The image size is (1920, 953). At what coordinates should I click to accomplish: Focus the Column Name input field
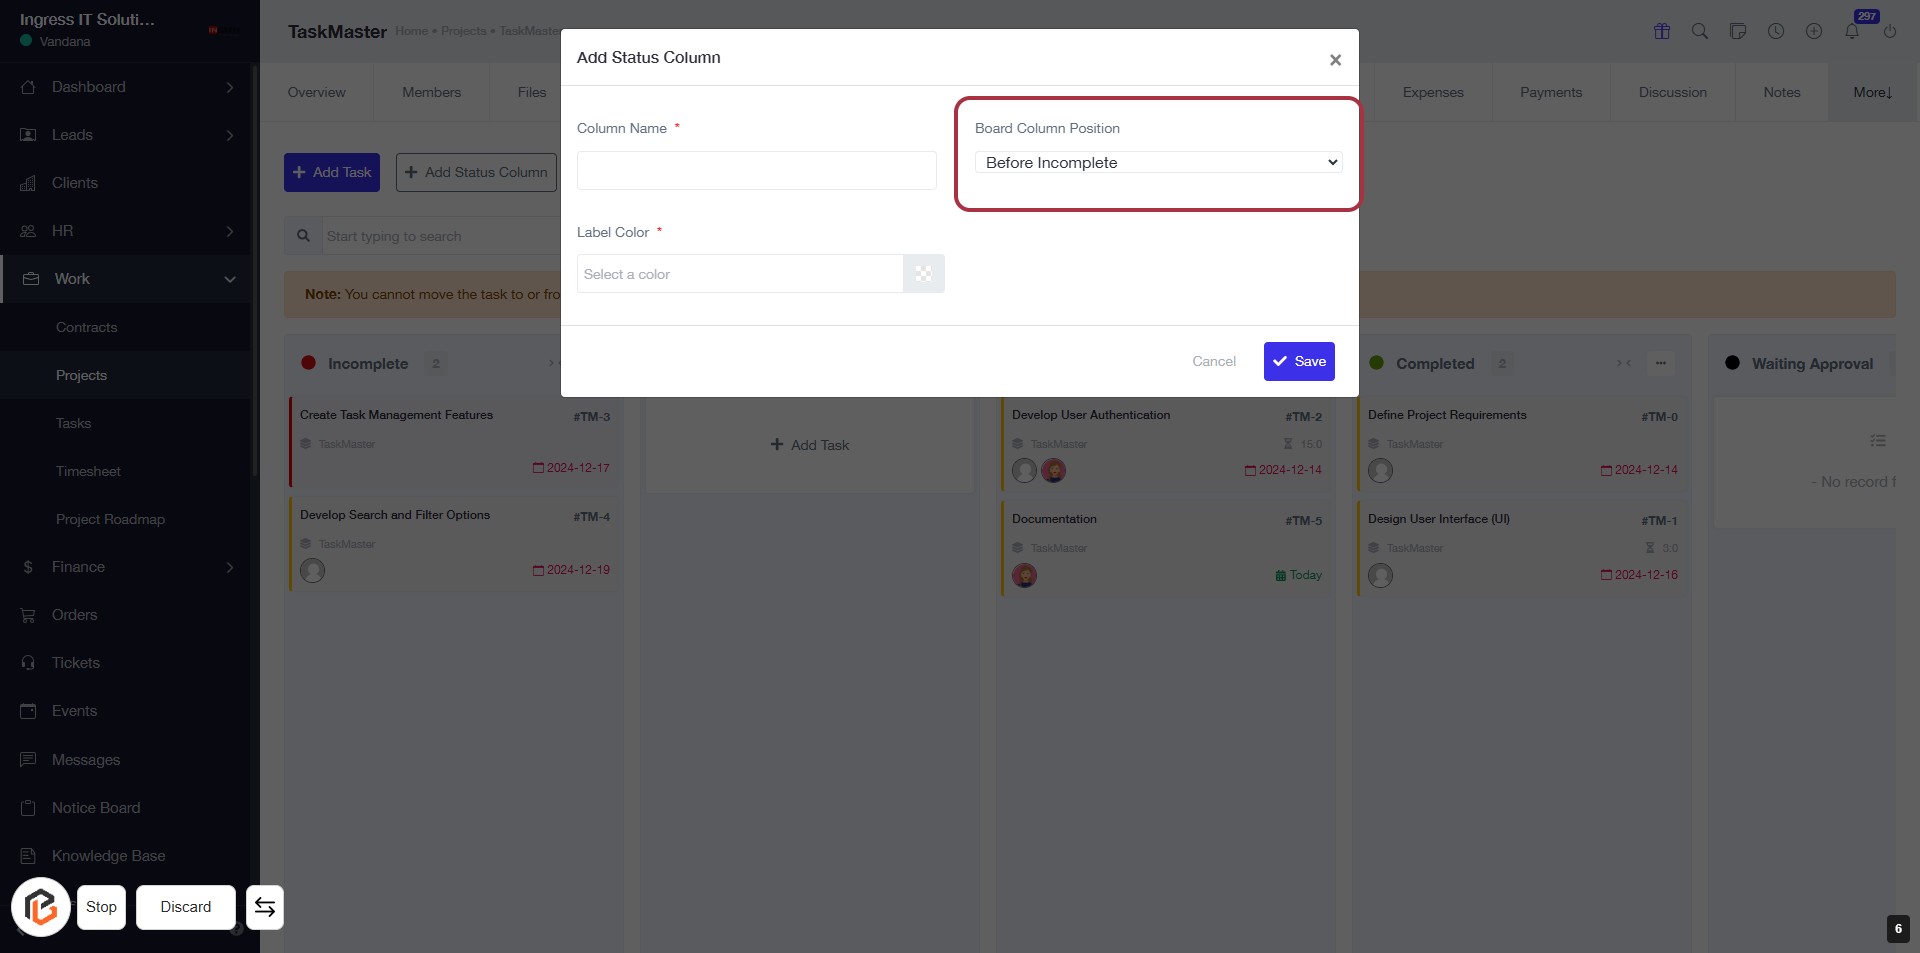757,171
